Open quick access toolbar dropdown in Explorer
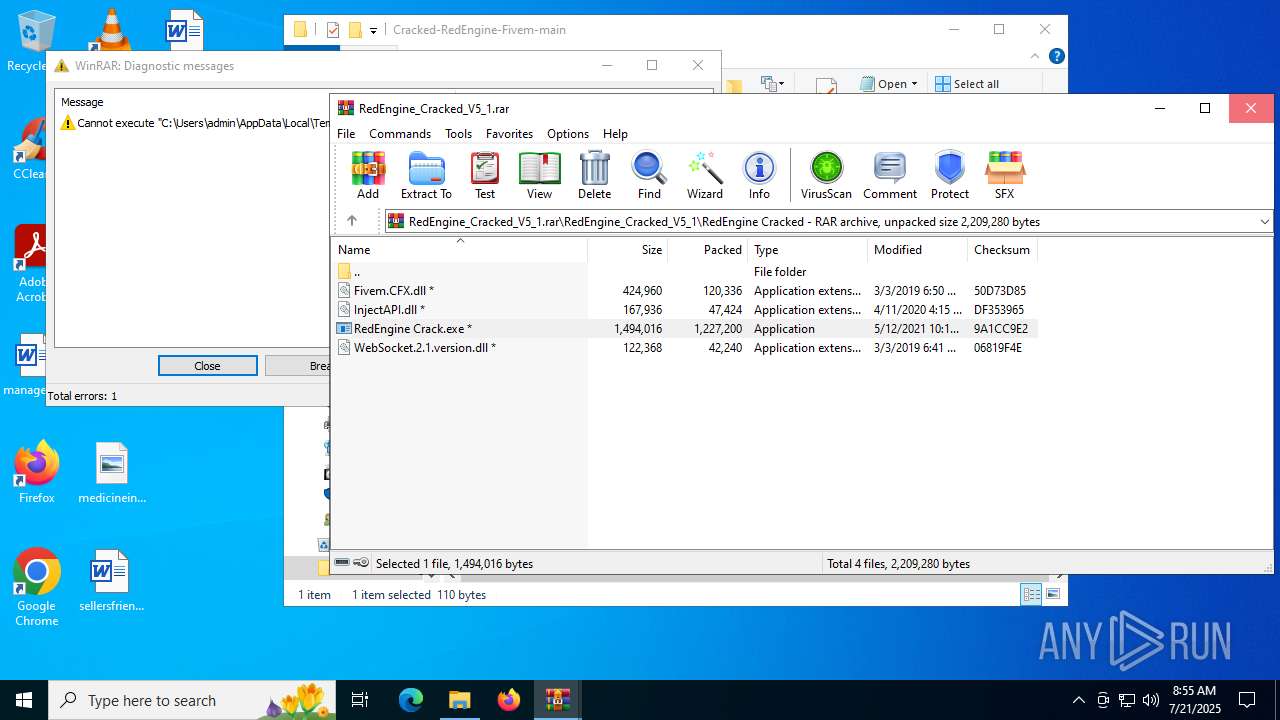Screen dimensions: 1280x720 pyautogui.click(x=373, y=30)
